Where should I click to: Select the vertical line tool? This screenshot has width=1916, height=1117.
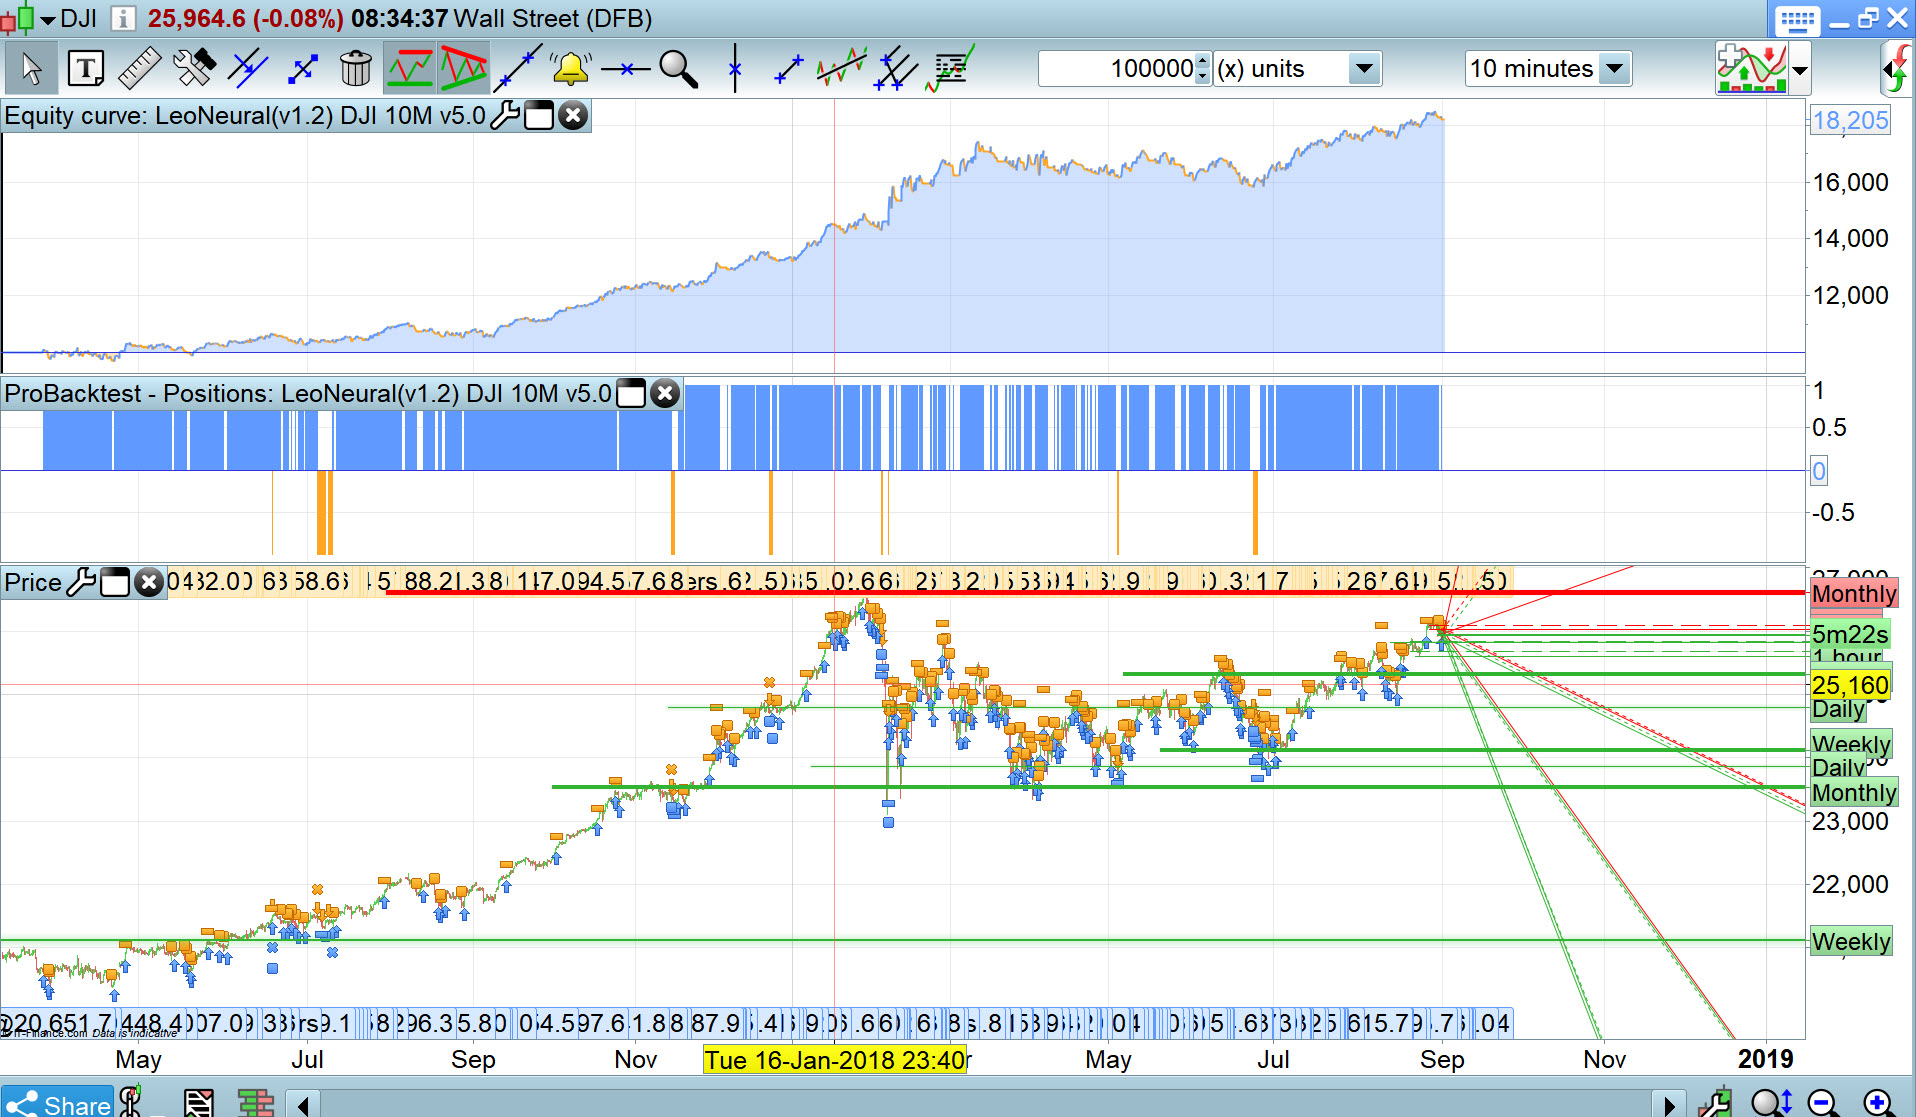point(735,69)
